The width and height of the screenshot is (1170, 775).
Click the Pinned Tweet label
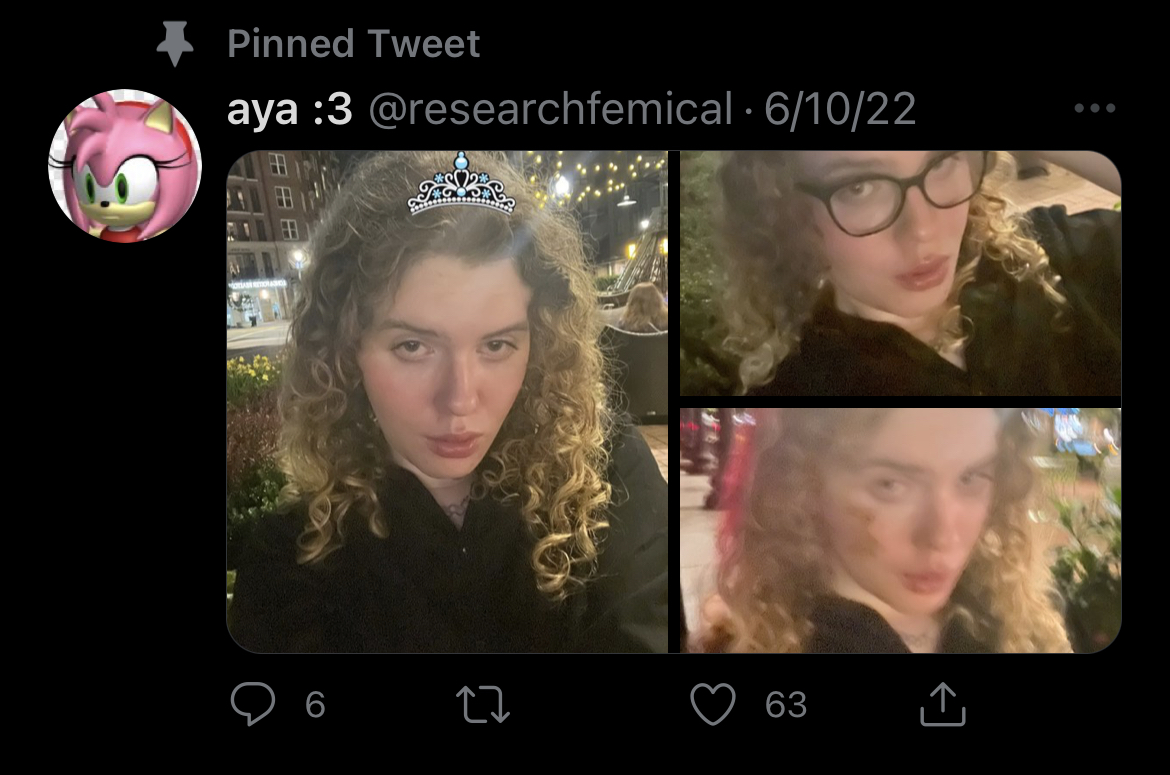tap(353, 43)
